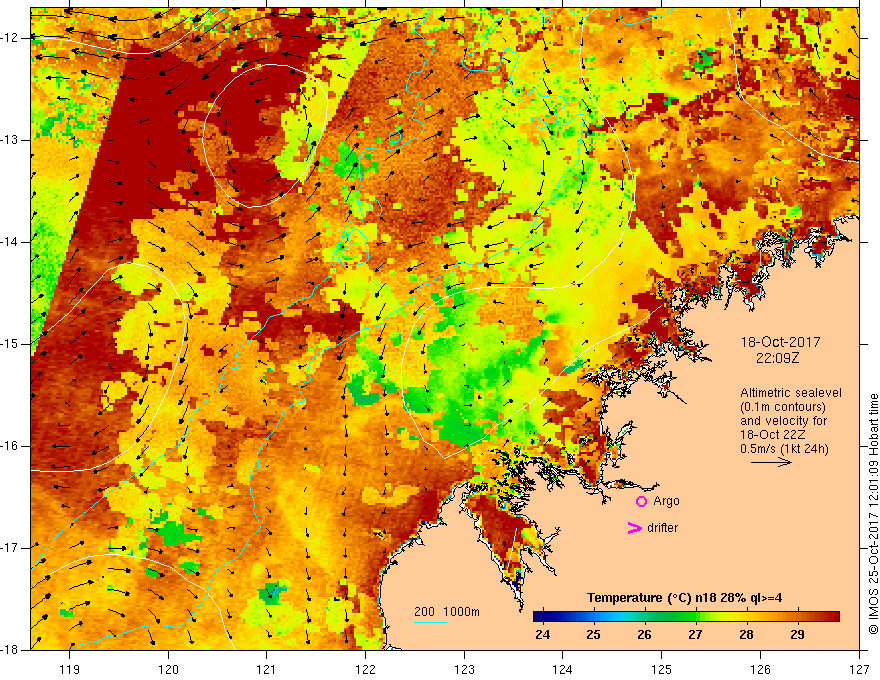Click the longitude axis label 119
This screenshot has height=680, width=880.
70,669
